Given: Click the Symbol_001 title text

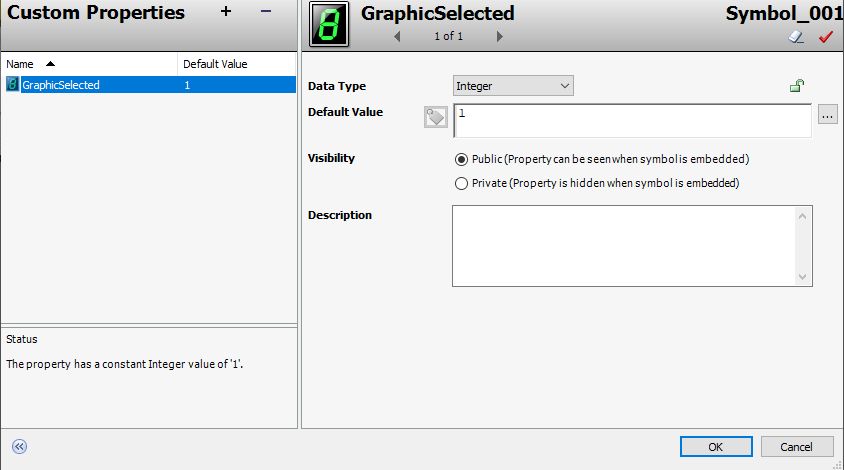Looking at the screenshot, I should point(784,13).
